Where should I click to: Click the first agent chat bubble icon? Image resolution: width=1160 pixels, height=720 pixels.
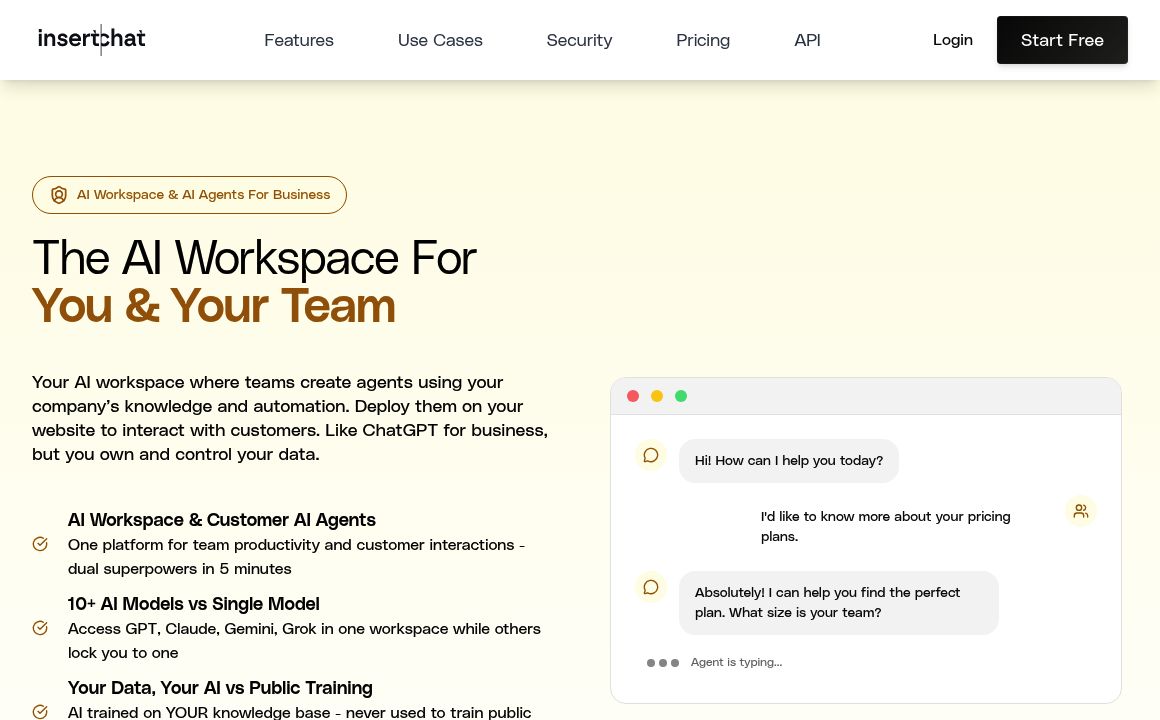tap(651, 455)
